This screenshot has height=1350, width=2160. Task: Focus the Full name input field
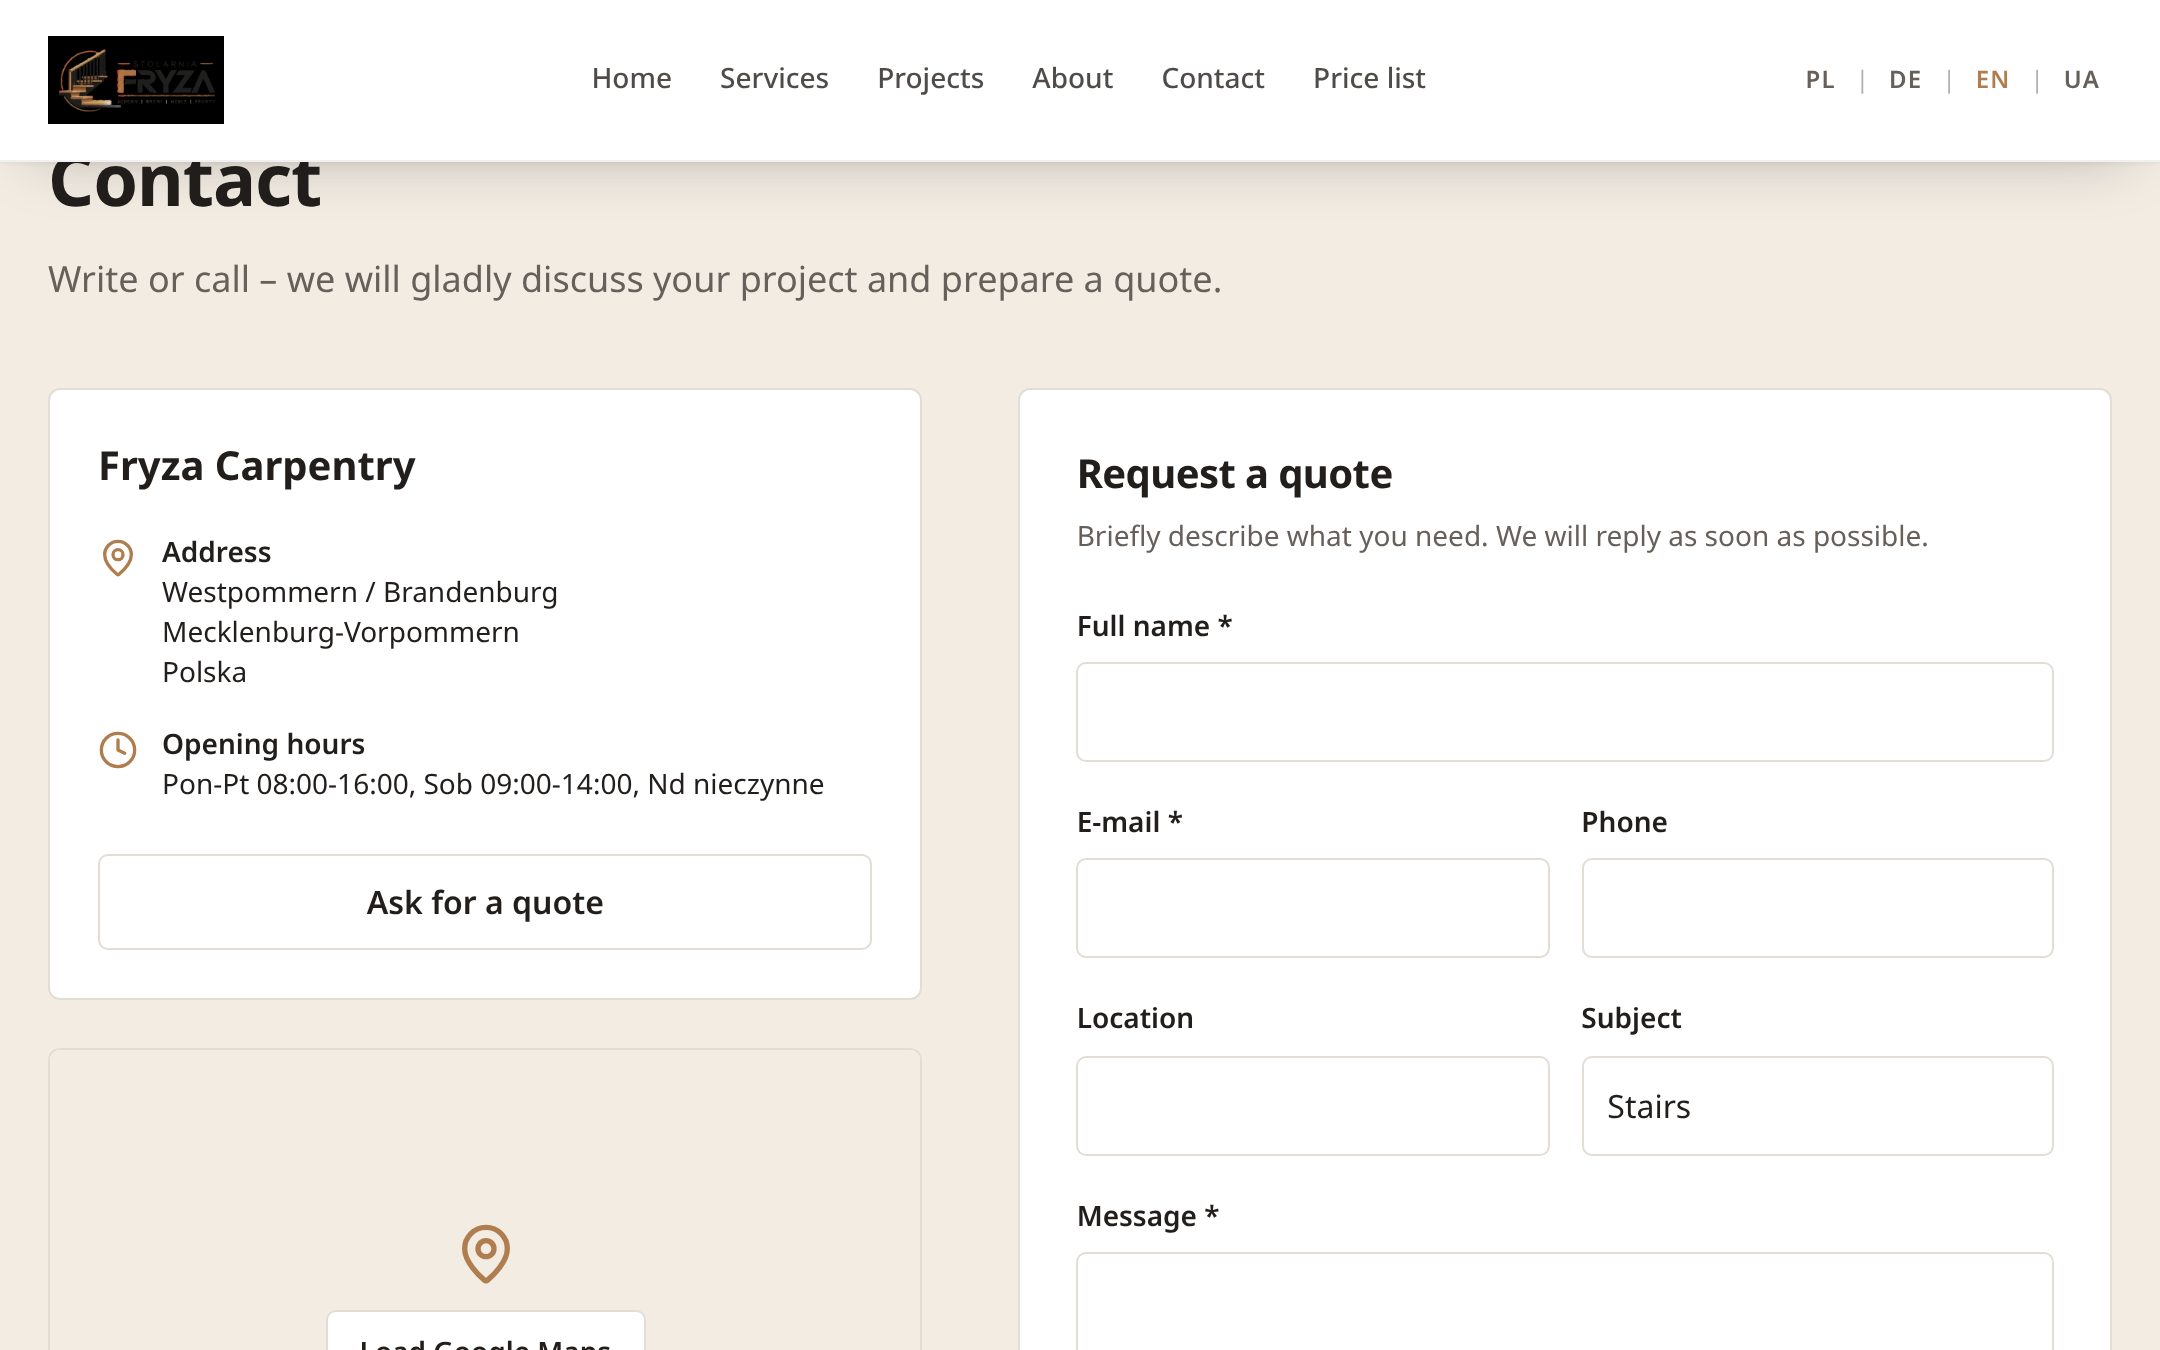pos(1565,712)
